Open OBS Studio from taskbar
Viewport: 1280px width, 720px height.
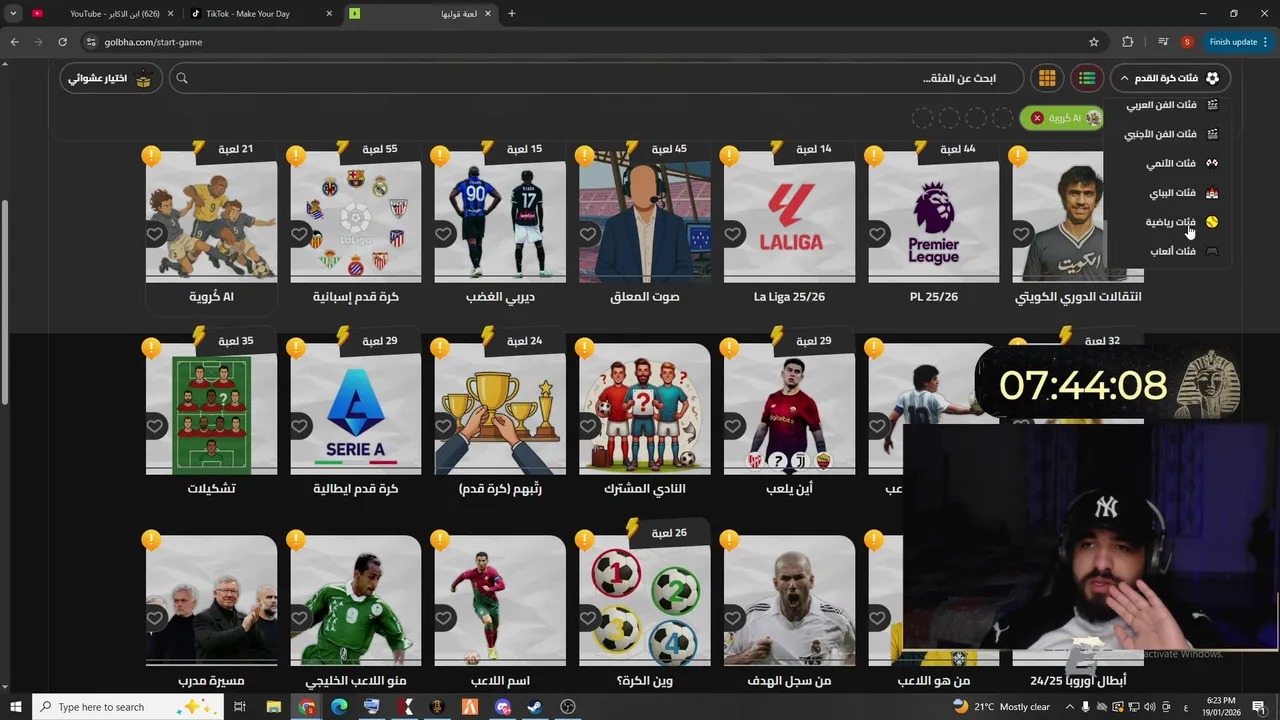568,707
